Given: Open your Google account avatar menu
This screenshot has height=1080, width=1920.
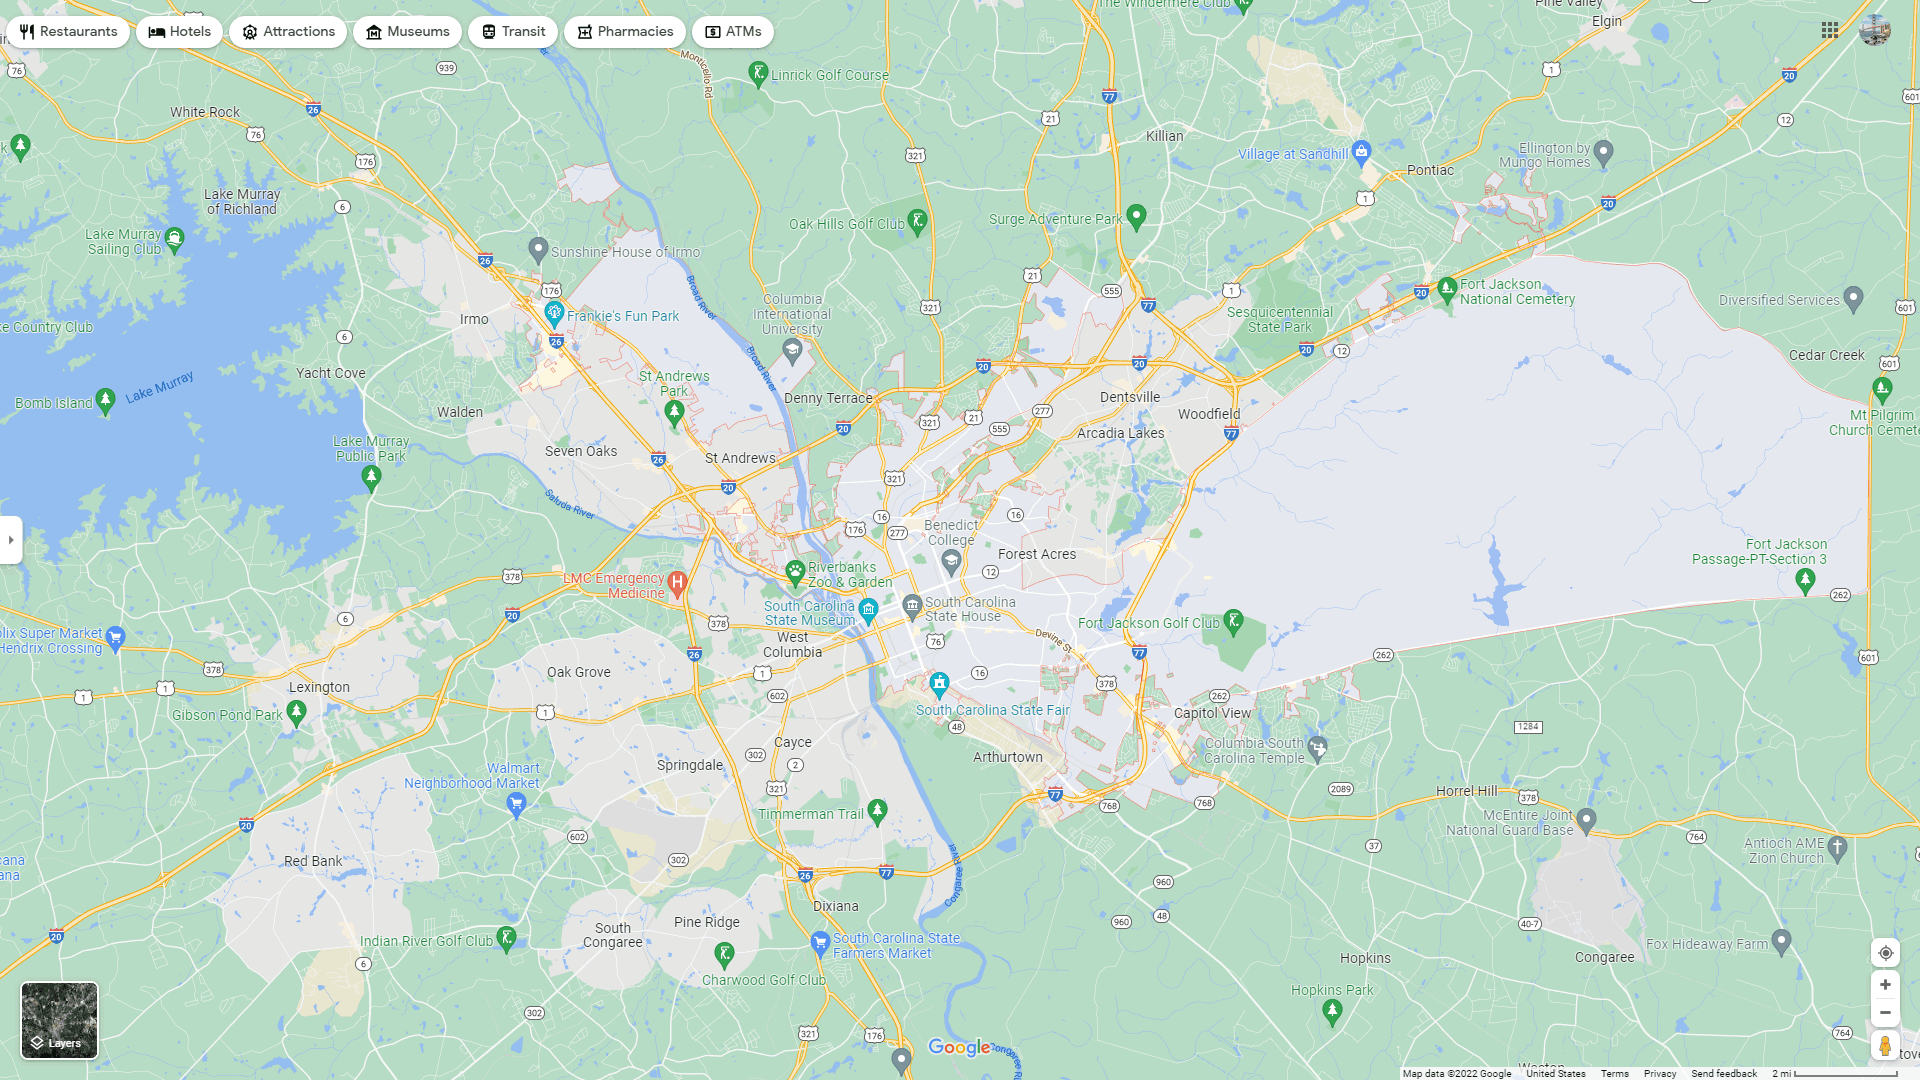Looking at the screenshot, I should click(1875, 30).
